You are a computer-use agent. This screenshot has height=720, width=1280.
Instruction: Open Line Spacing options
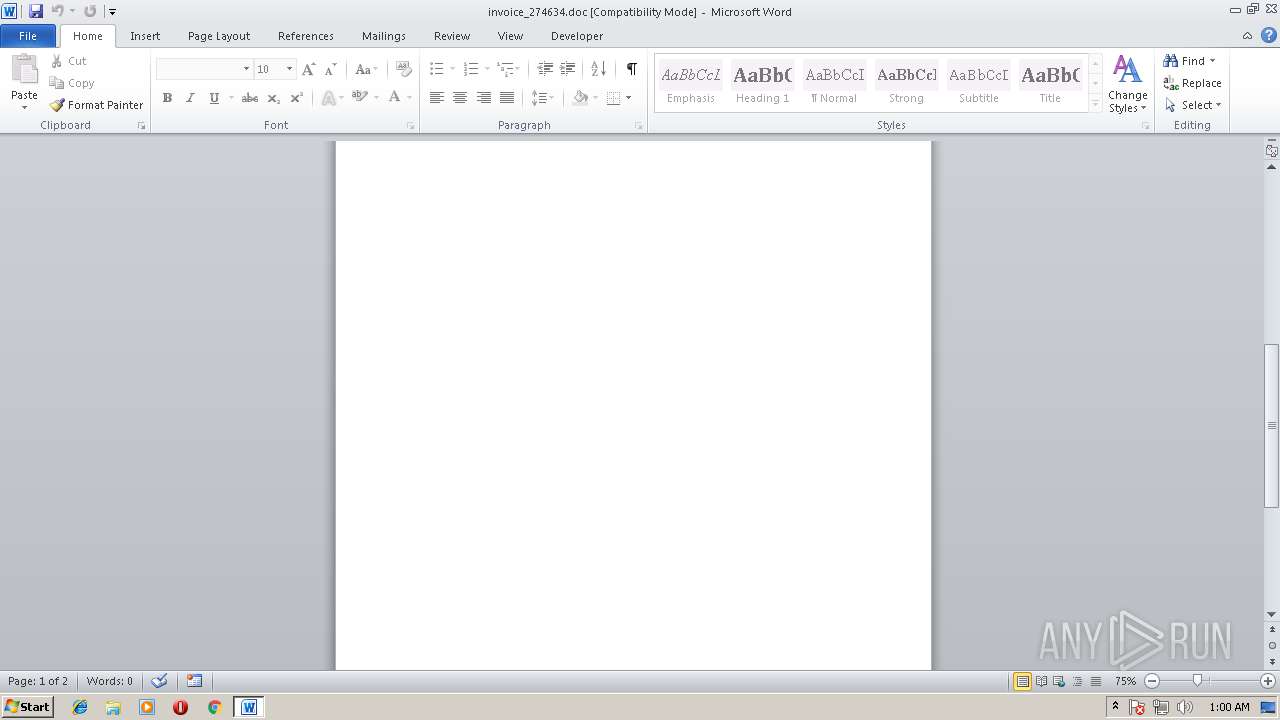pos(542,98)
